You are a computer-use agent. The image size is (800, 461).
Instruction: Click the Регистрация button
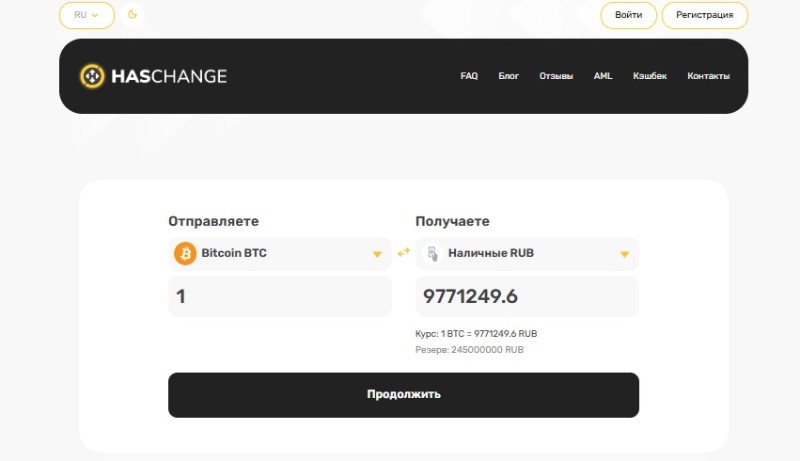click(x=704, y=15)
